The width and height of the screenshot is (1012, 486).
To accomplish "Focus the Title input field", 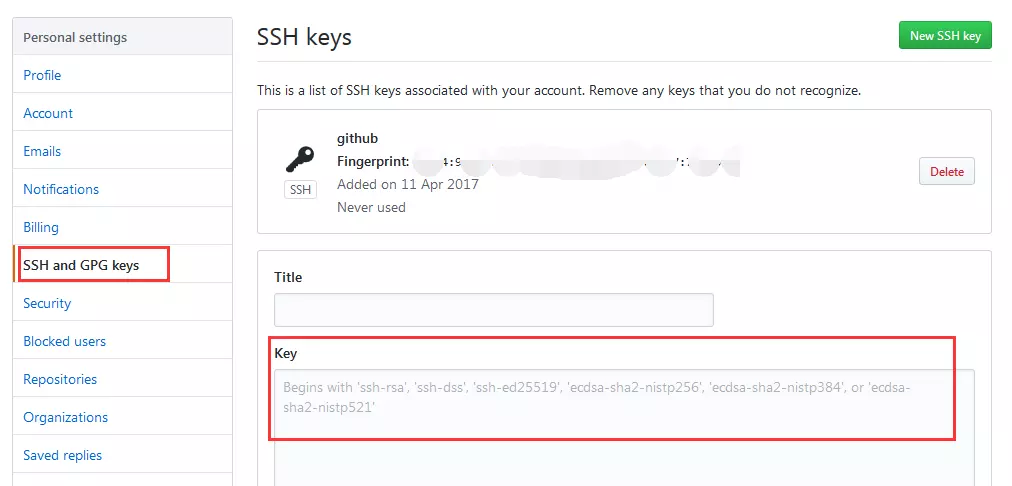I will coord(494,310).
